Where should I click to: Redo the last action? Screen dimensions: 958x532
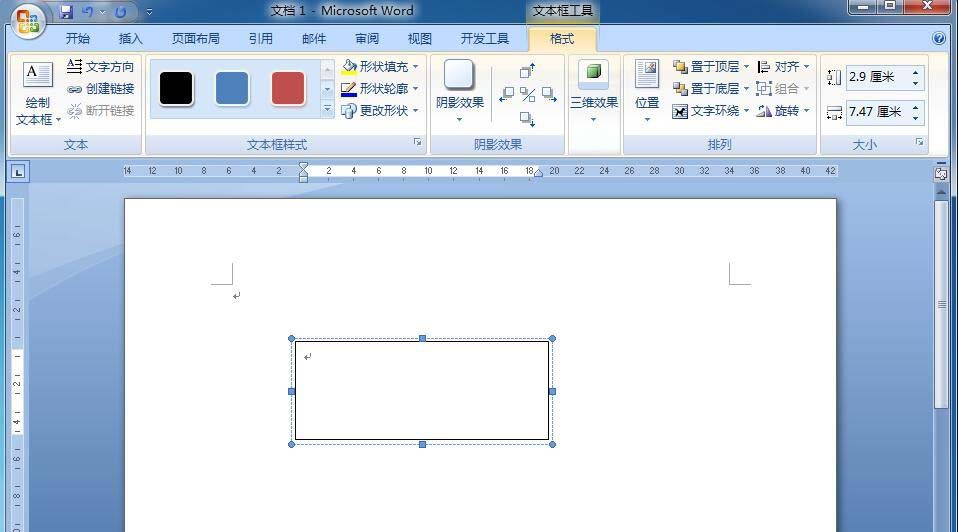[x=120, y=12]
